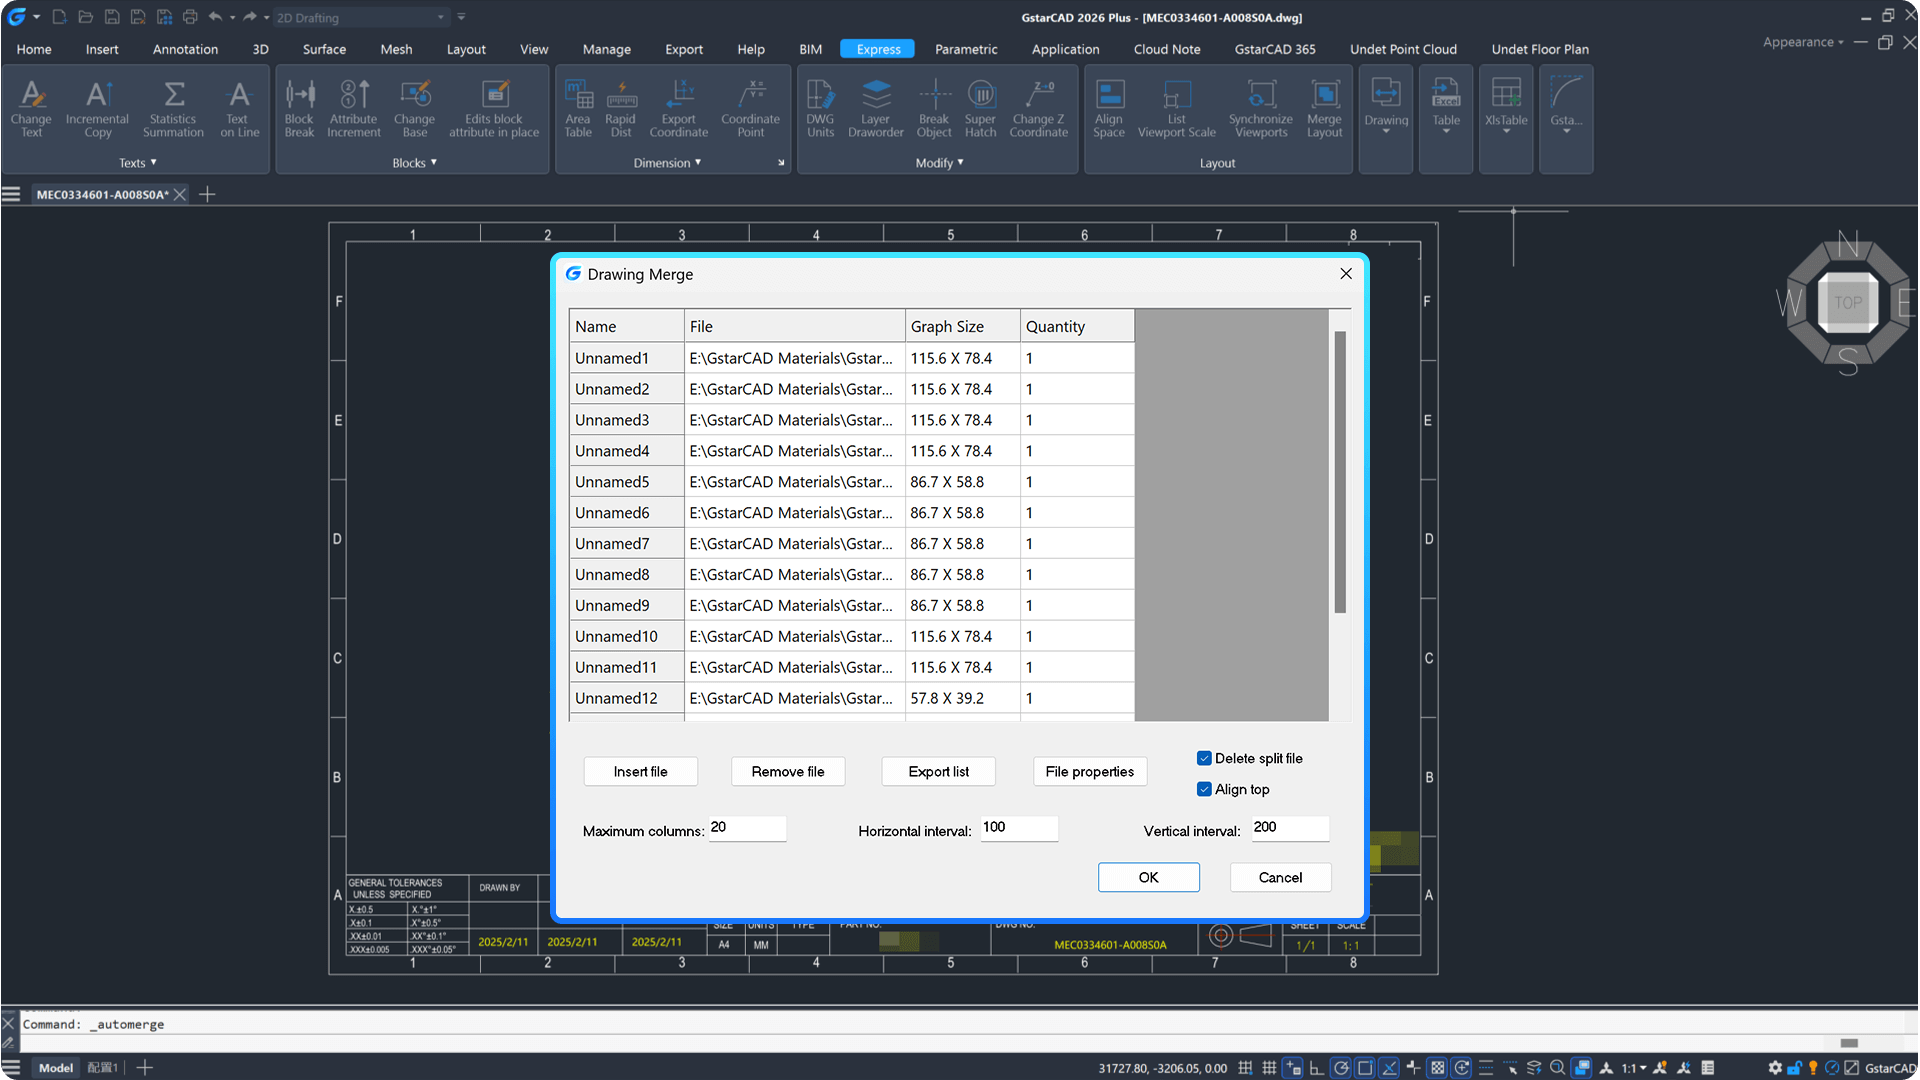Switch to the Parametric ribbon tab
Viewport: 1920px width, 1080px height.
pos(965,48)
